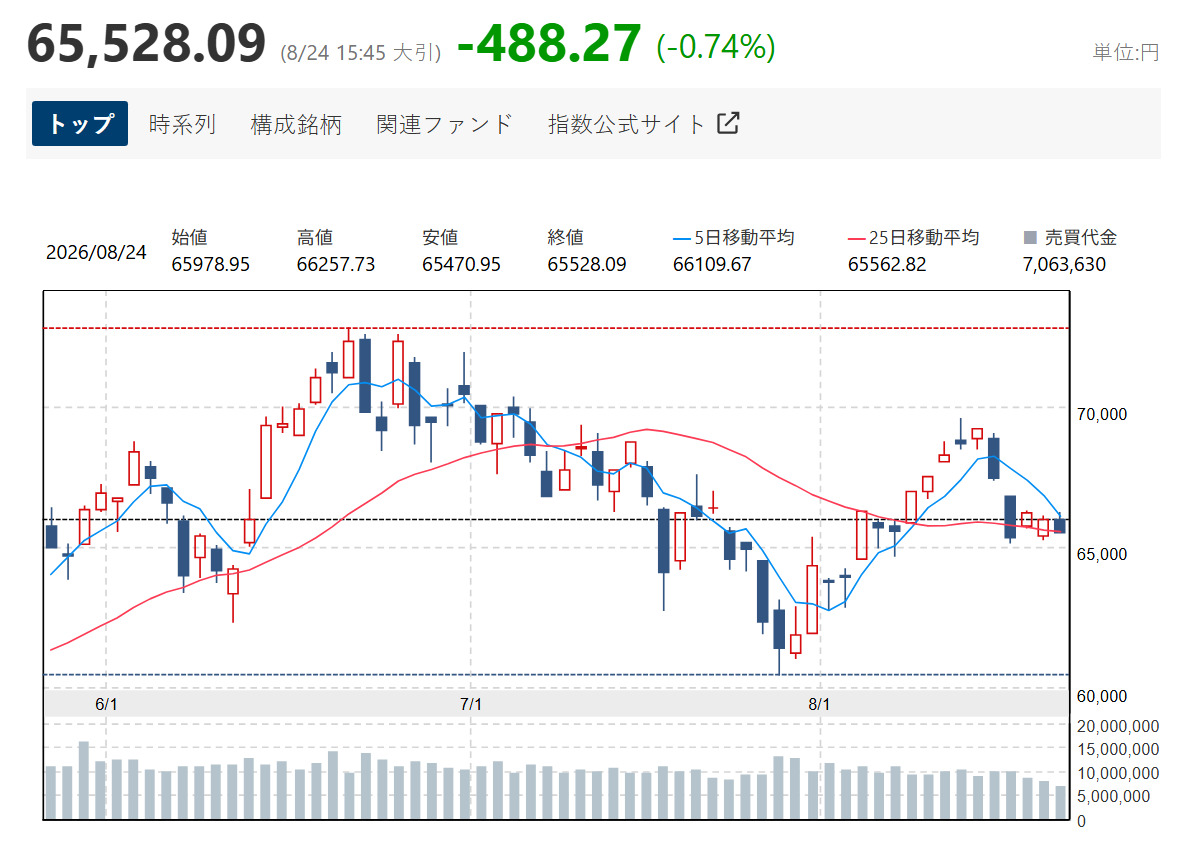Click the 60,000 price axis label
This screenshot has height=849, width=1192.
pos(1102,696)
